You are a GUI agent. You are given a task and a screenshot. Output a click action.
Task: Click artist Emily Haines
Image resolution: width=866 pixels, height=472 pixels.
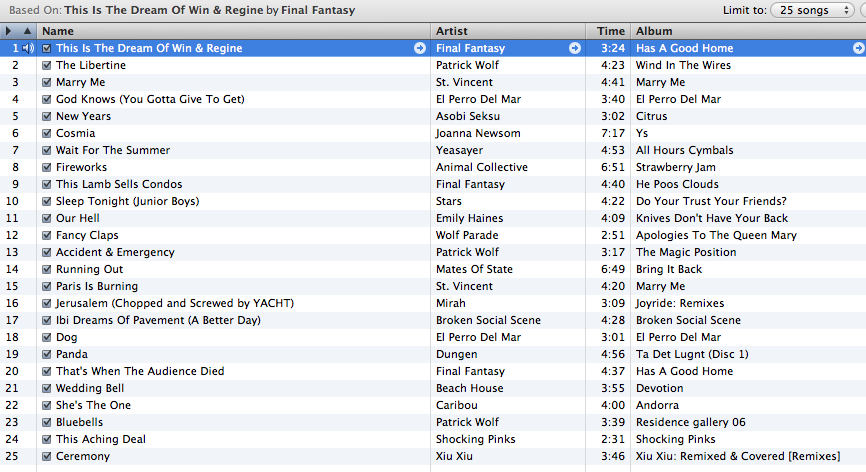469,219
